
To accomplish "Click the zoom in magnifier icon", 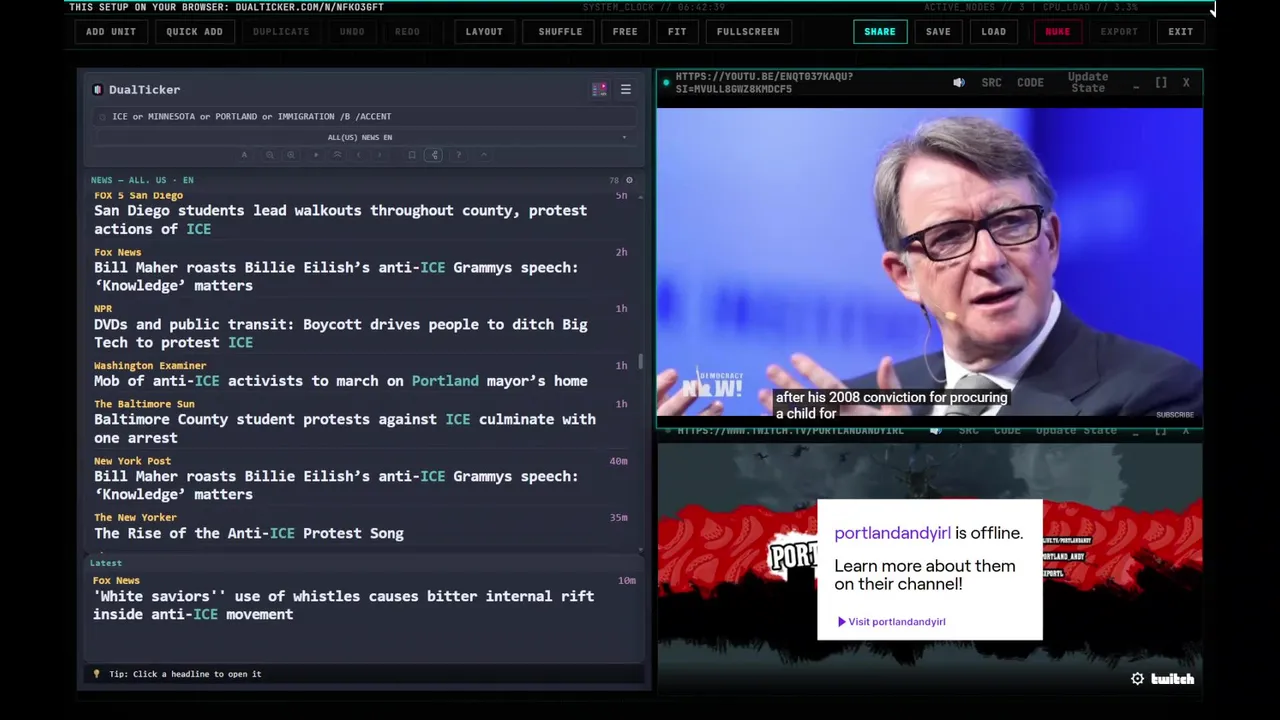I will 291,155.
